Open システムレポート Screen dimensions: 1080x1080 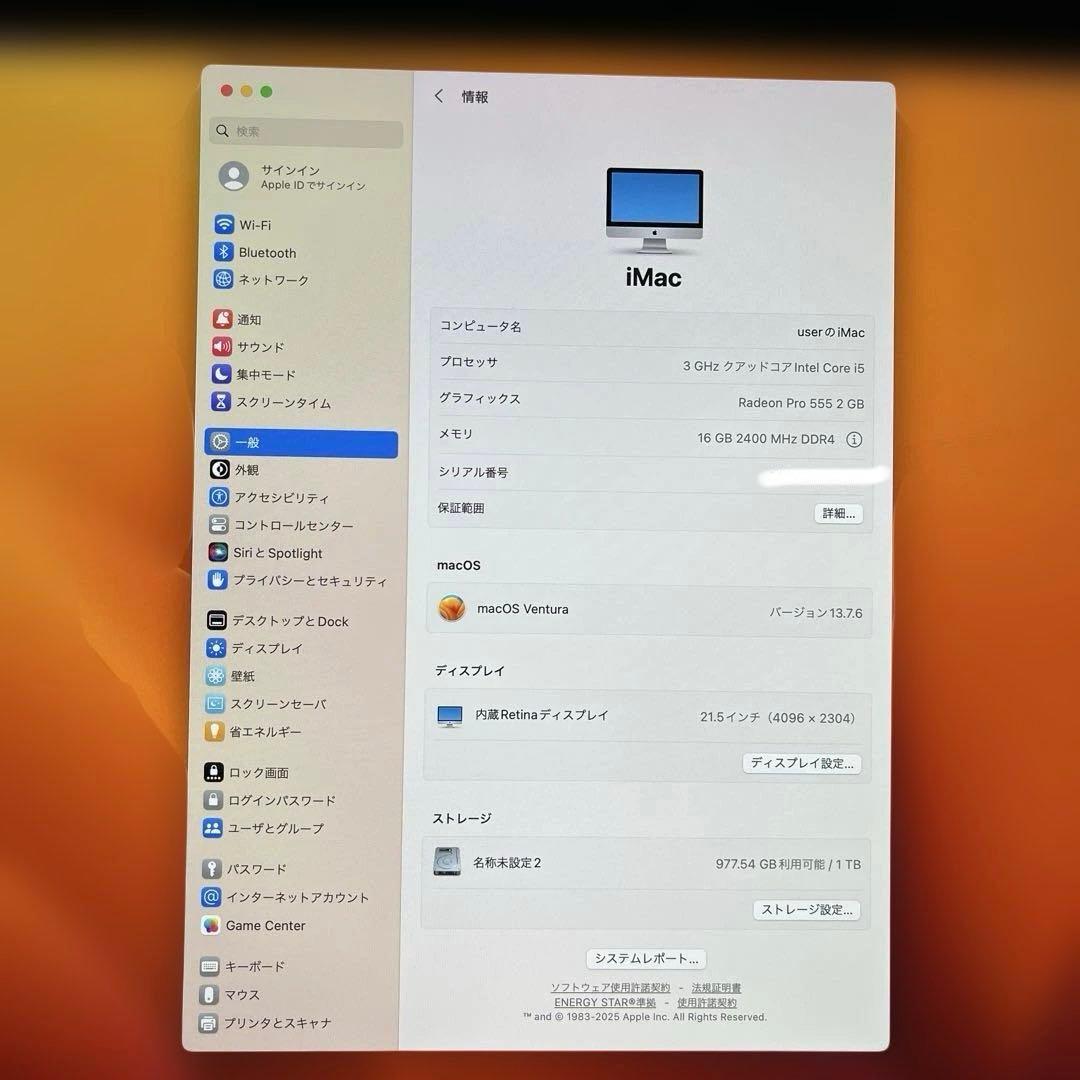(x=645, y=958)
